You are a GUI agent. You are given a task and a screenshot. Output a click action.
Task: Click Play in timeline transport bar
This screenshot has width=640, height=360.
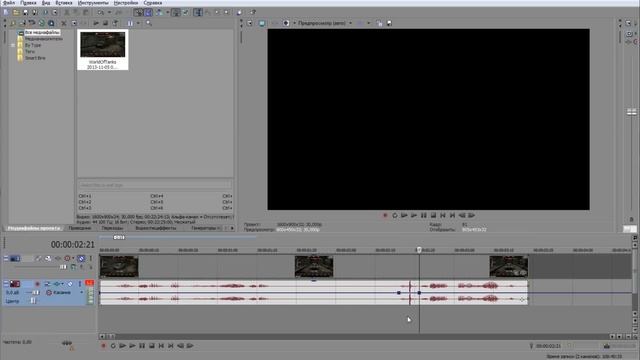[x=132, y=346]
